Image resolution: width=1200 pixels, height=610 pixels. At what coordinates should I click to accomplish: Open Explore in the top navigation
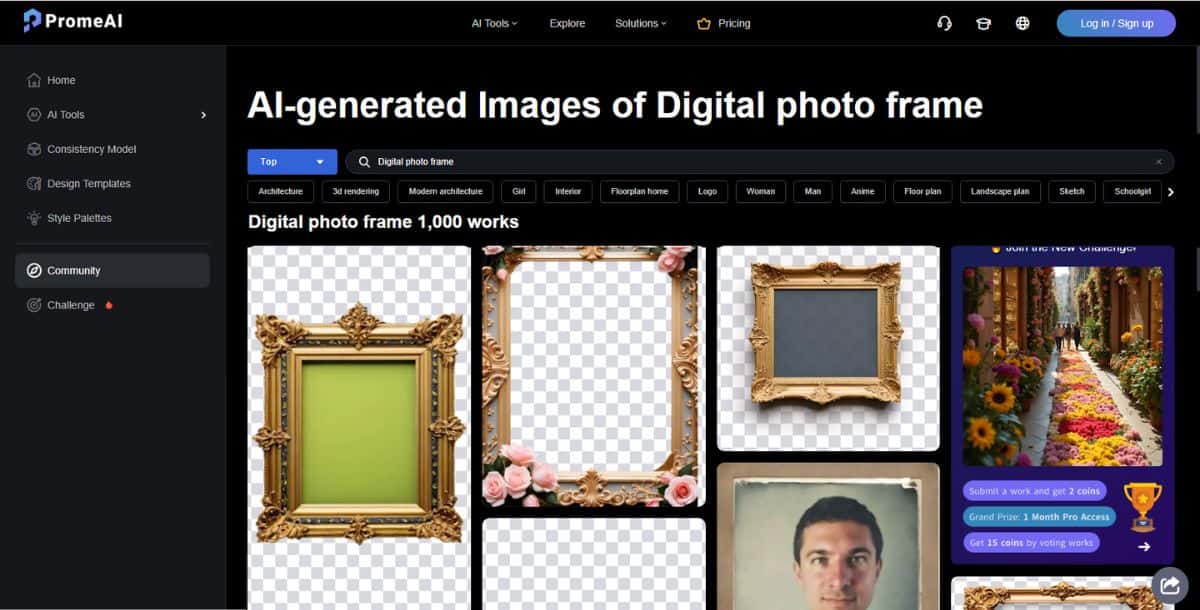(567, 23)
